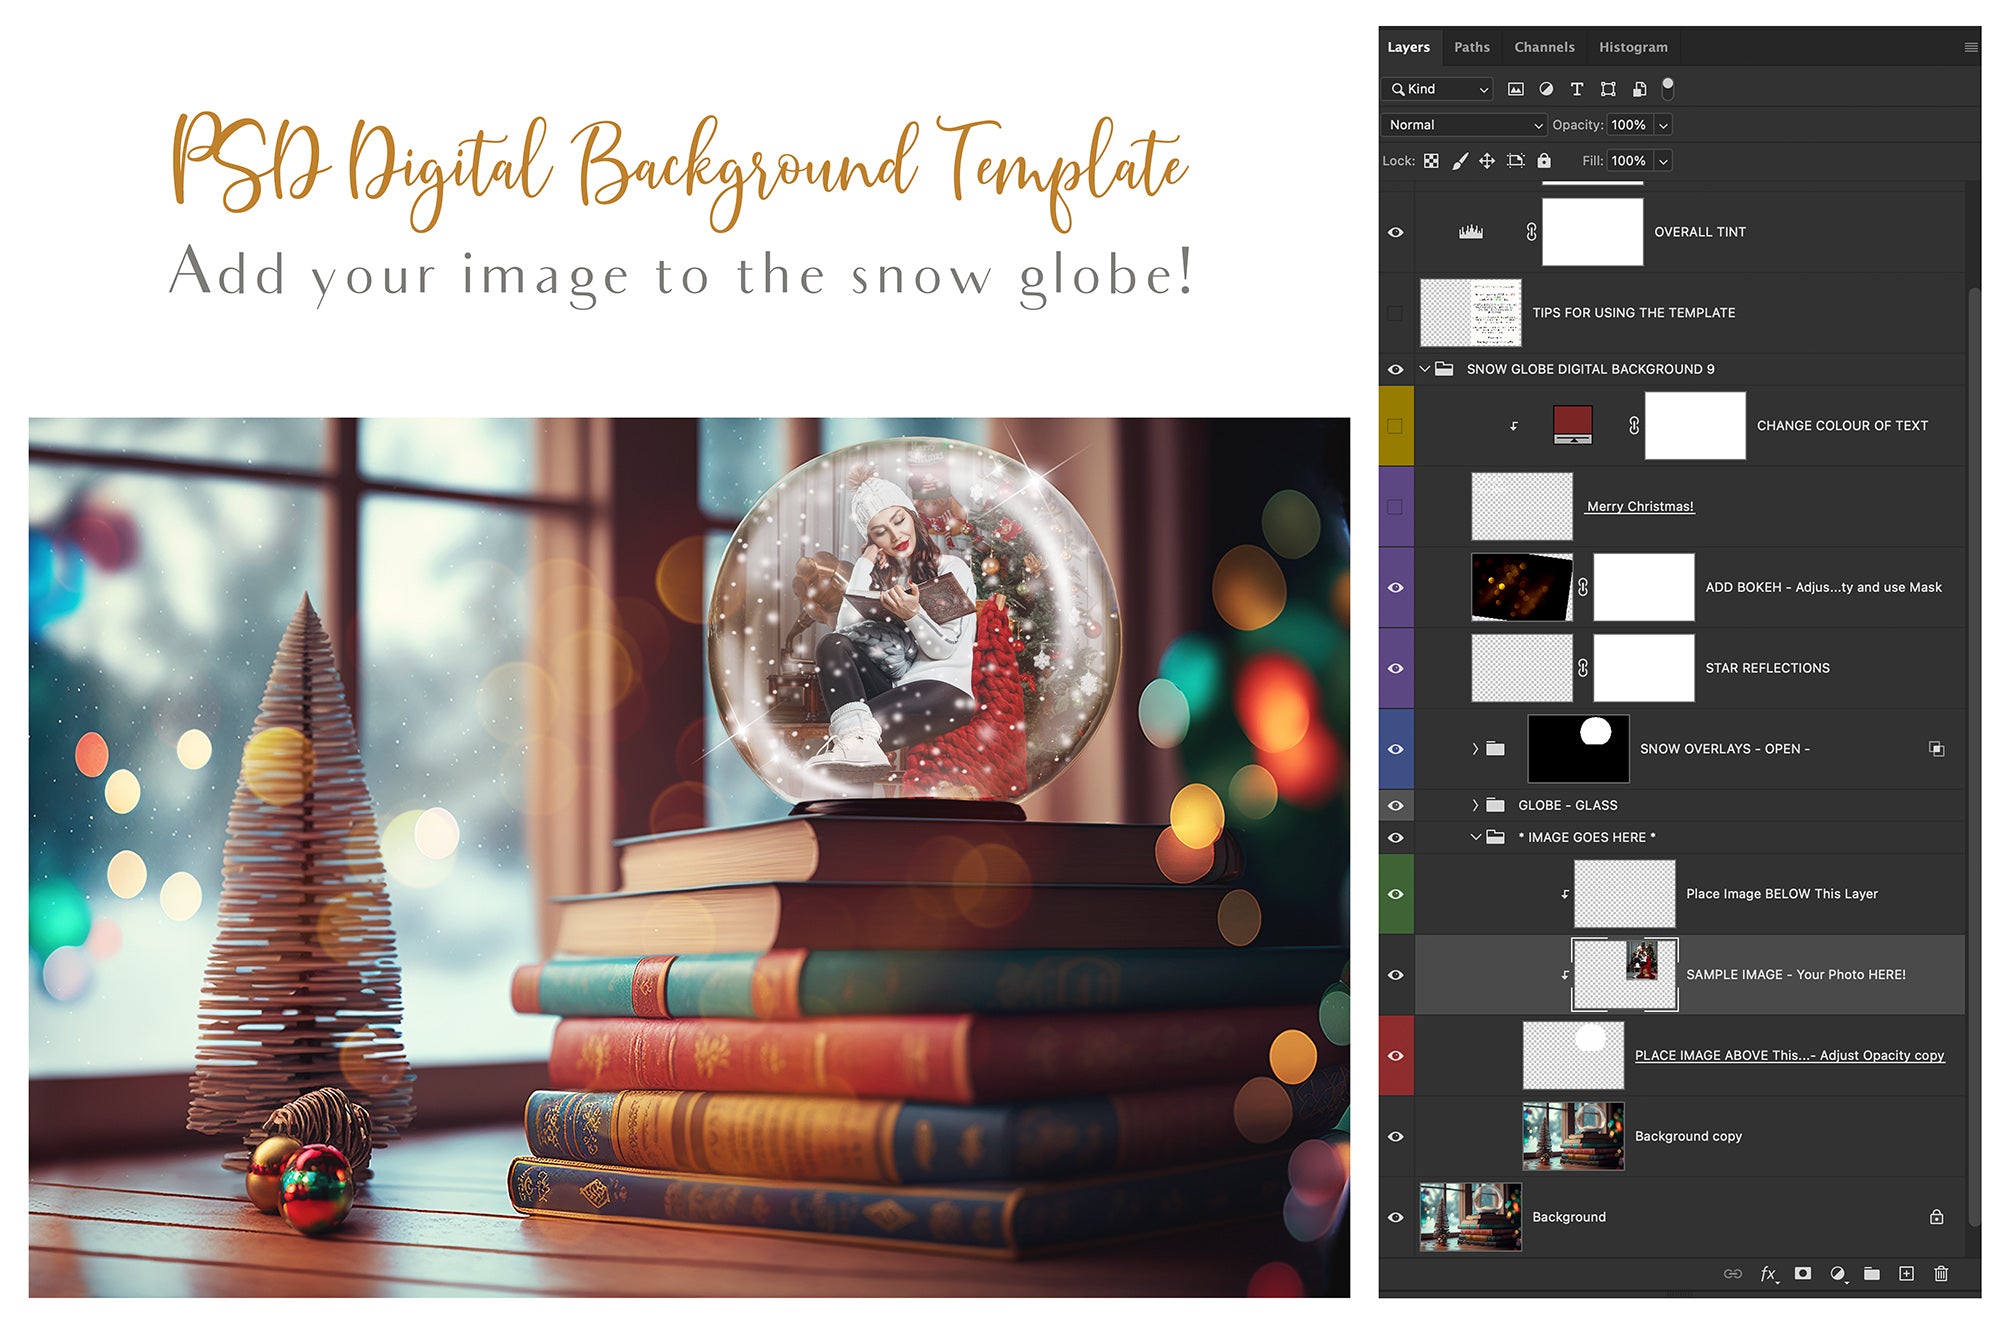This screenshot has height=1333, width=2000.
Task: Open the Opacity 100% dropdown
Action: (x=1663, y=125)
